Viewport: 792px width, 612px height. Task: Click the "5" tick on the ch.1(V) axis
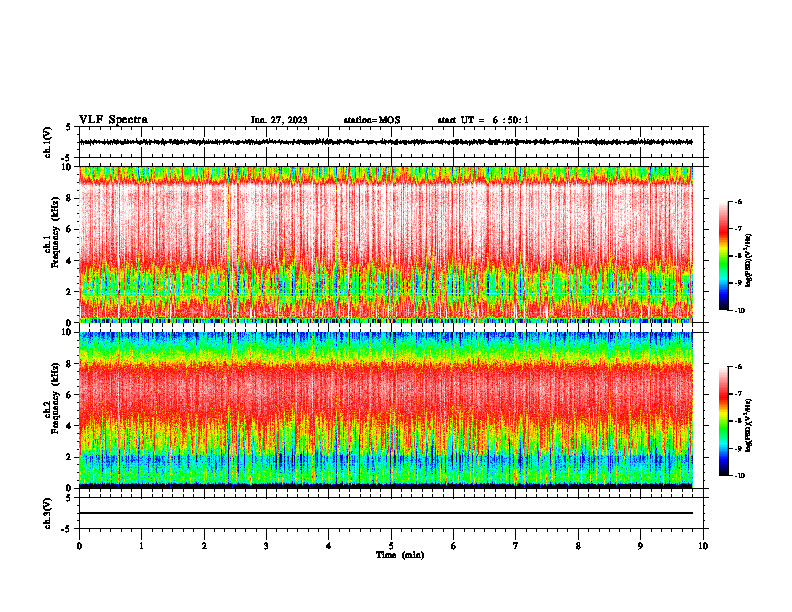[x=69, y=127]
